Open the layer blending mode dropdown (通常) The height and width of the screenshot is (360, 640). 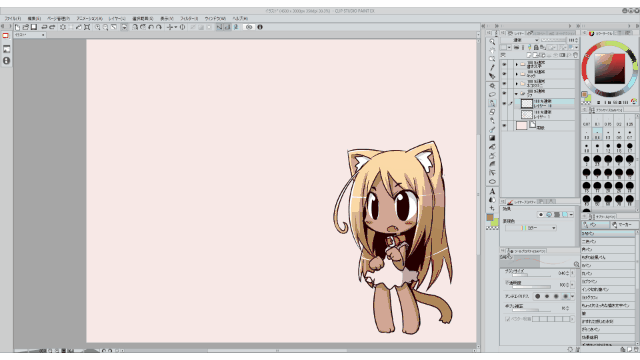tap(521, 40)
